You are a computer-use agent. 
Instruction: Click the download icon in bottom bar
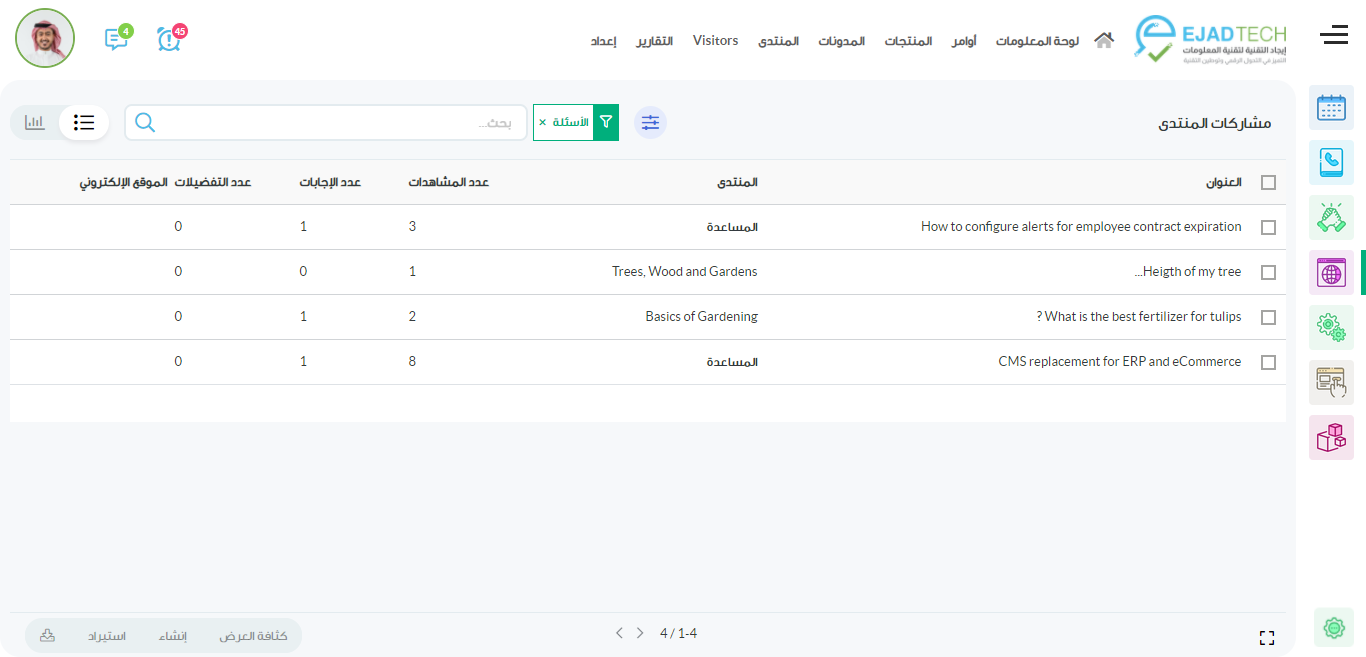tap(47, 635)
